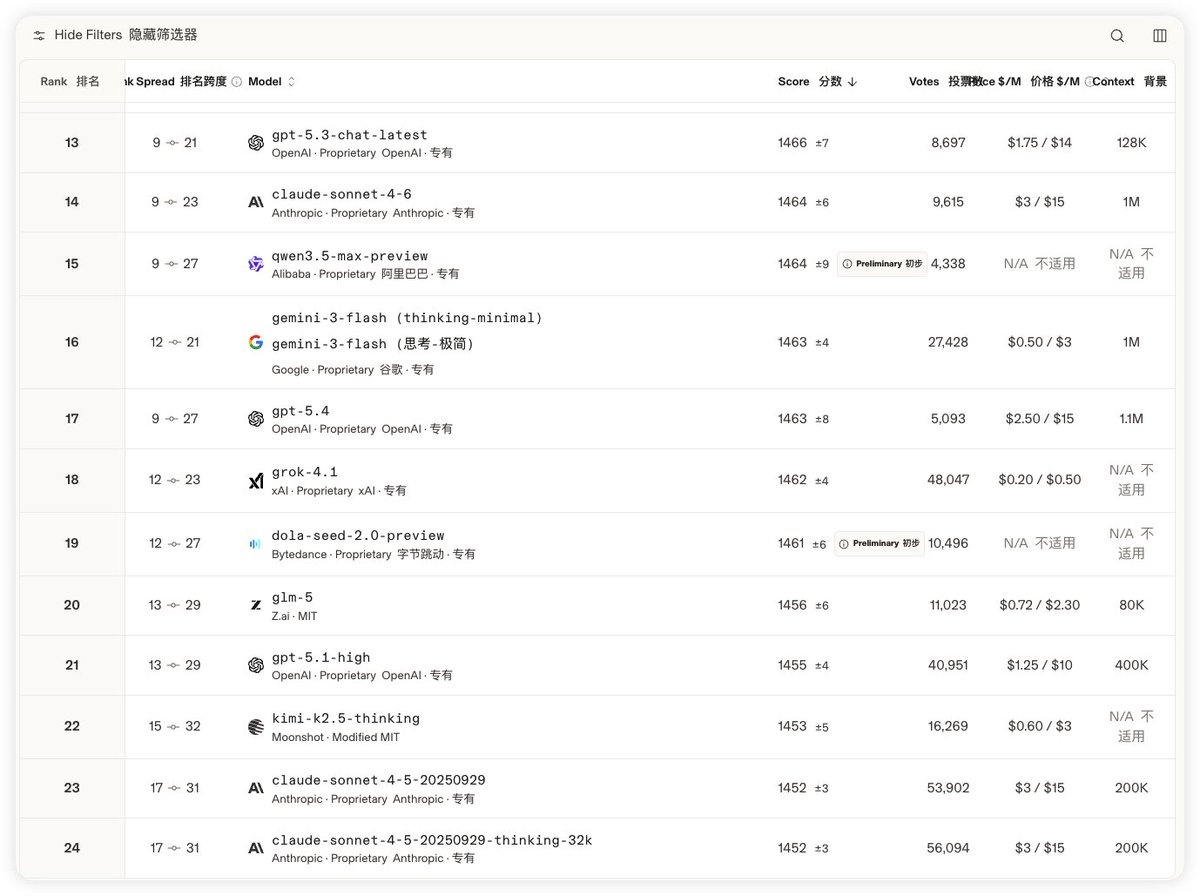Click the Hide Filters sliders icon
Viewport: 1200px width, 896px height.
[39, 36]
